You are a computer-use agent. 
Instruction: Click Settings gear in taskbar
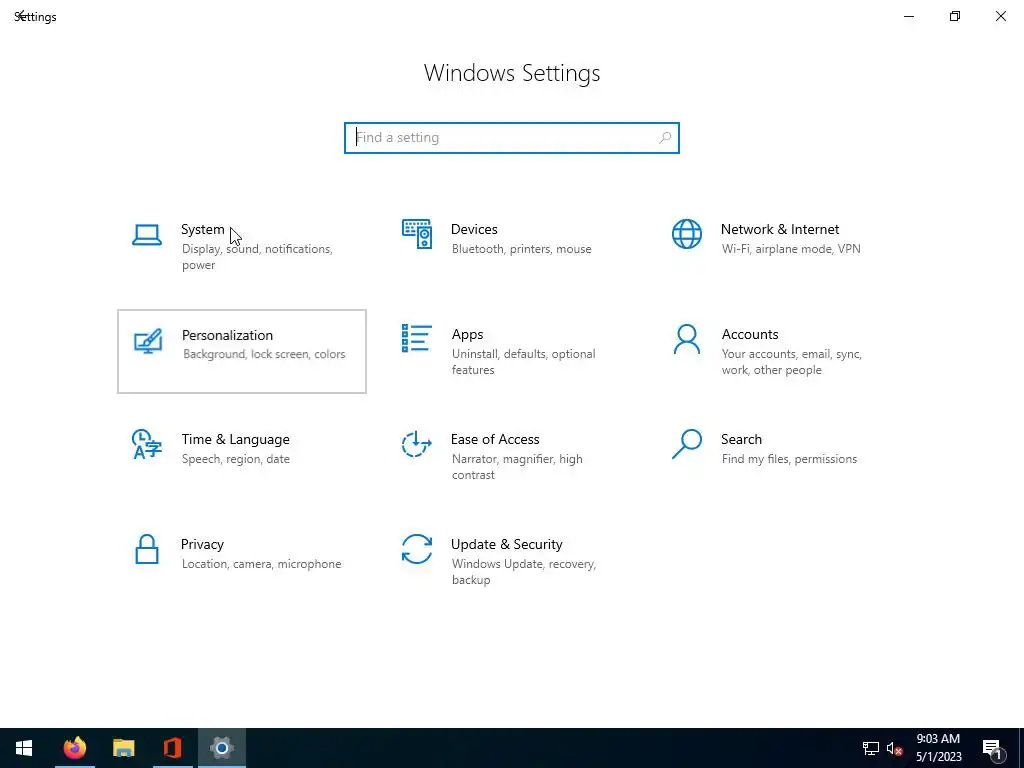coord(222,748)
